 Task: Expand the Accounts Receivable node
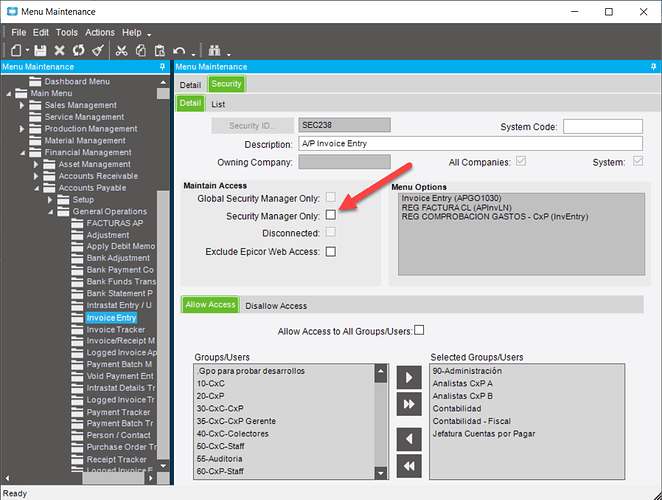point(36,176)
